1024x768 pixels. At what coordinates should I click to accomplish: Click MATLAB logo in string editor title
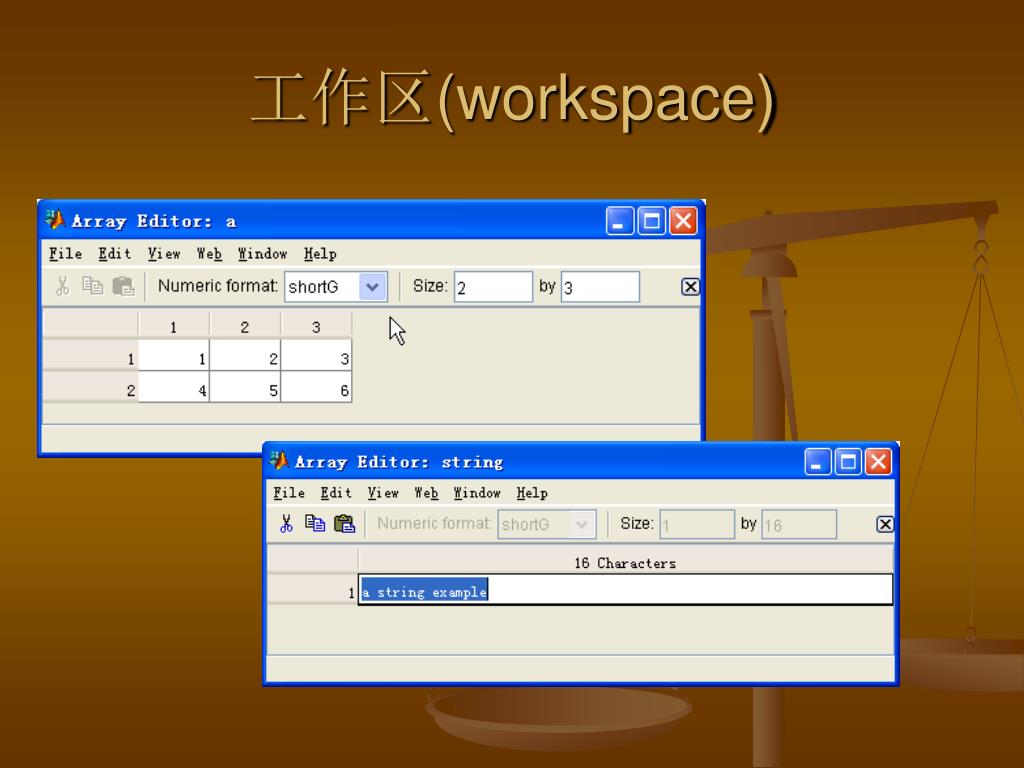(279, 460)
